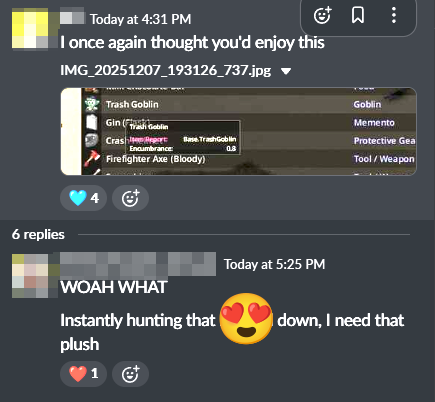Collapse the image using the arrow beside filename
This screenshot has width=435, height=402.
286,71
